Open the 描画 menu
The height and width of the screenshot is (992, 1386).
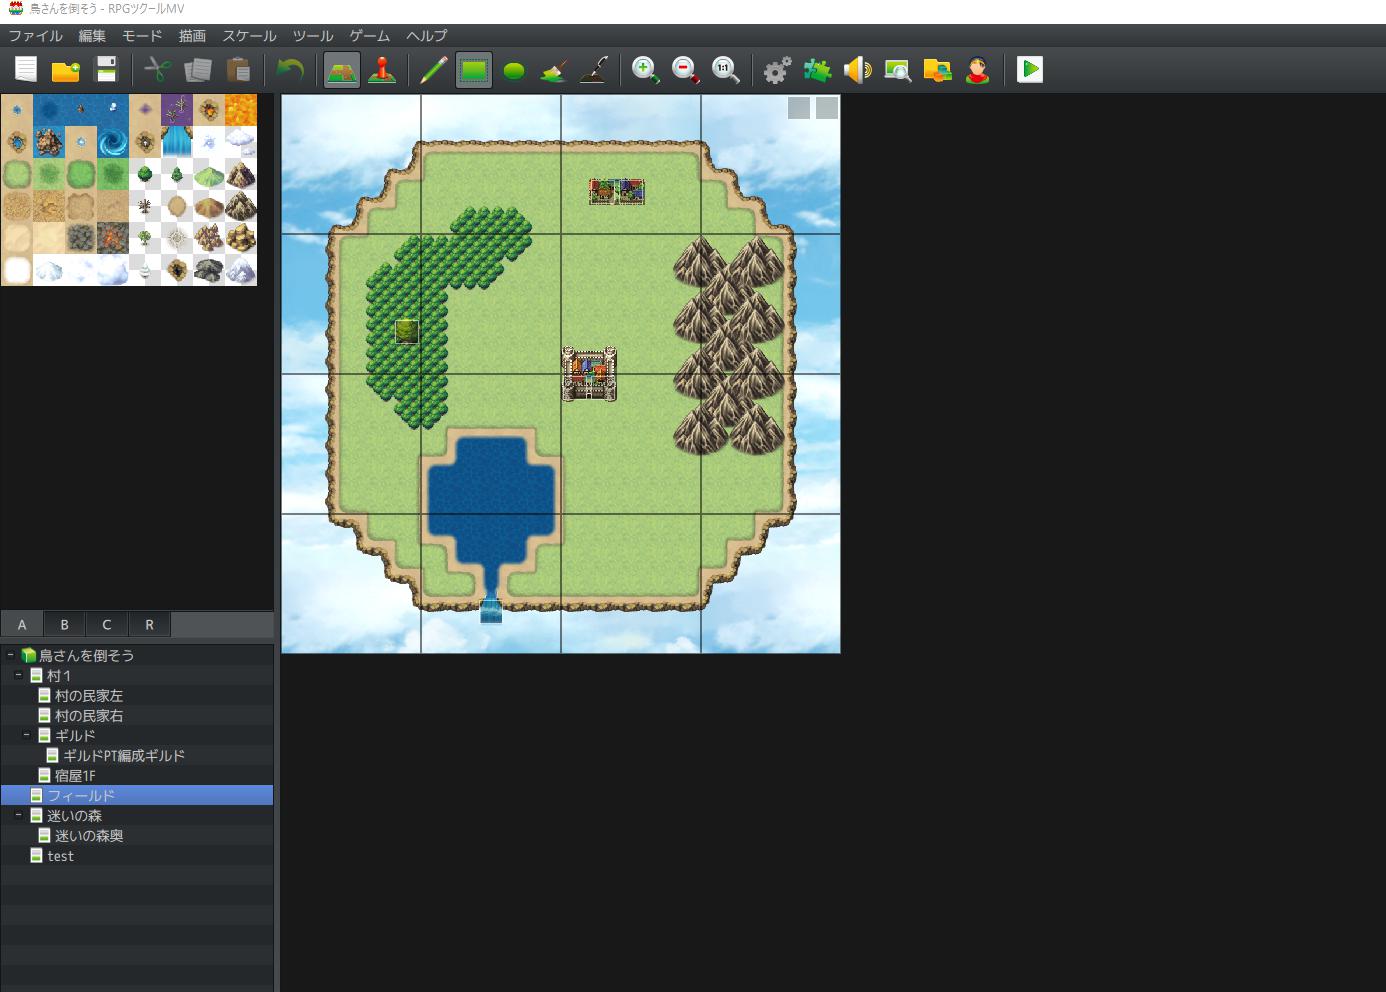coord(192,36)
